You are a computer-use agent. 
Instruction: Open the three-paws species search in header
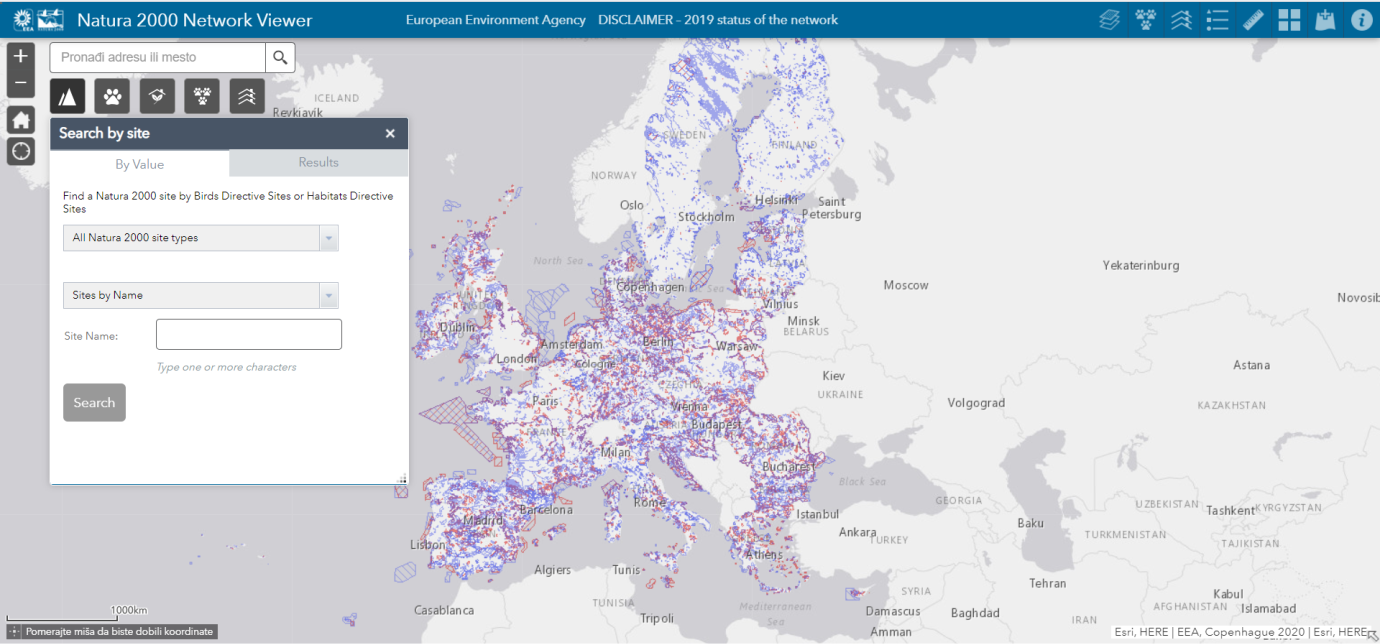point(1146,20)
